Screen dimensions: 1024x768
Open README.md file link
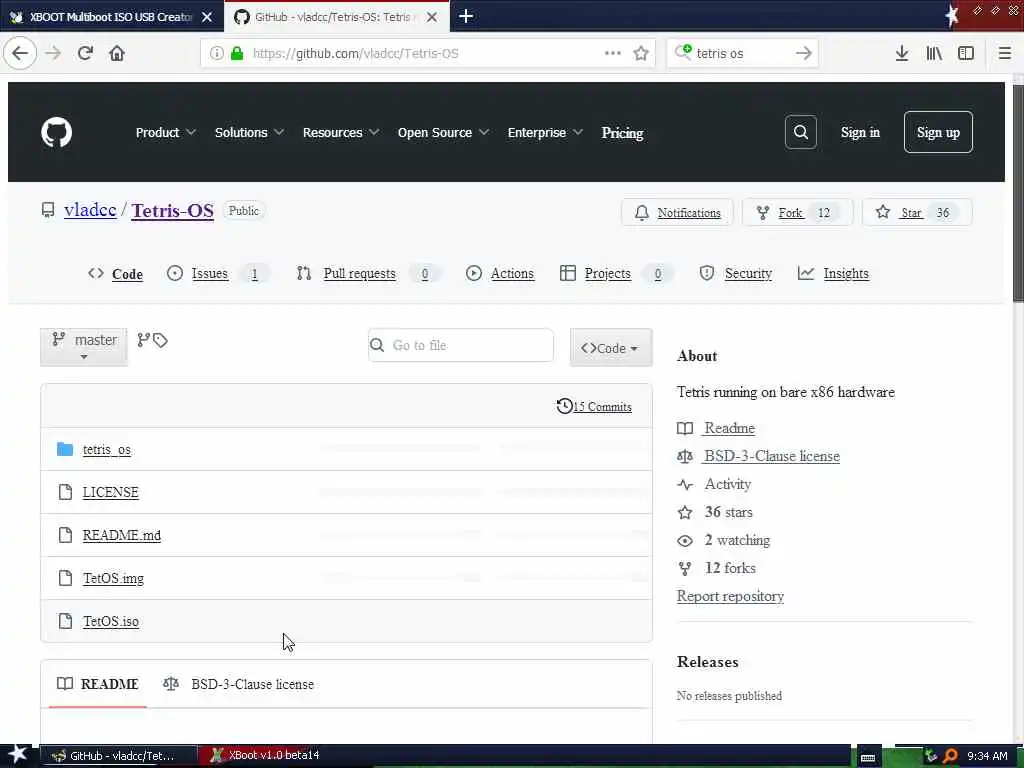tap(121, 536)
